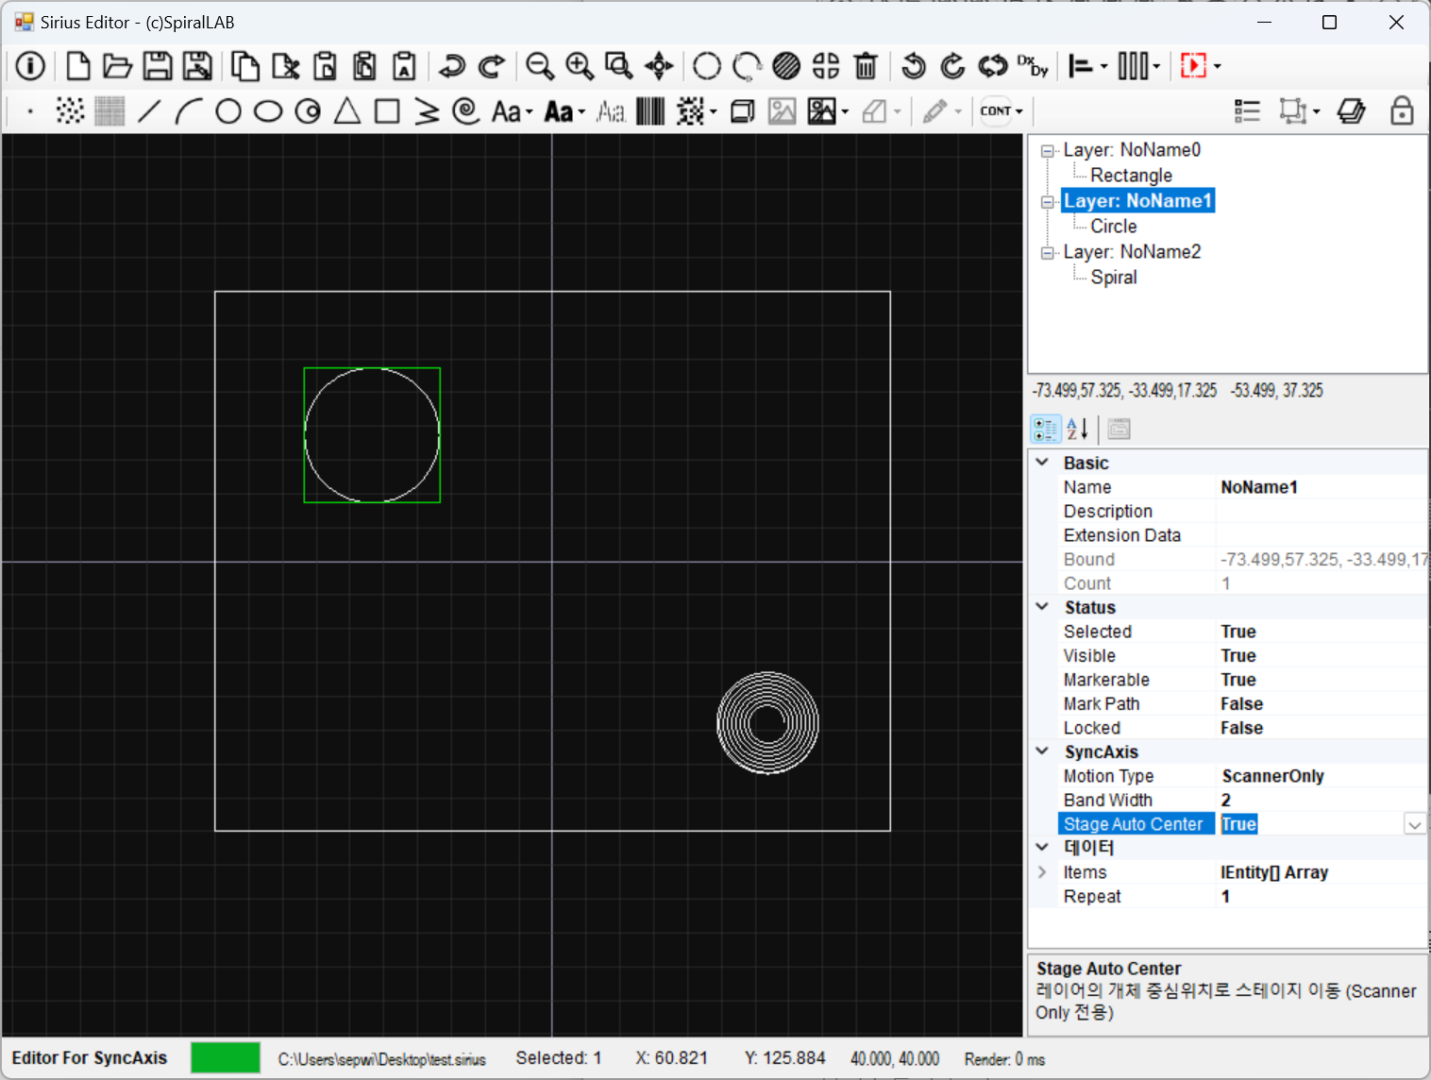The width and height of the screenshot is (1431, 1080).
Task: Select Rectangle in the layer tree
Action: pos(1131,175)
